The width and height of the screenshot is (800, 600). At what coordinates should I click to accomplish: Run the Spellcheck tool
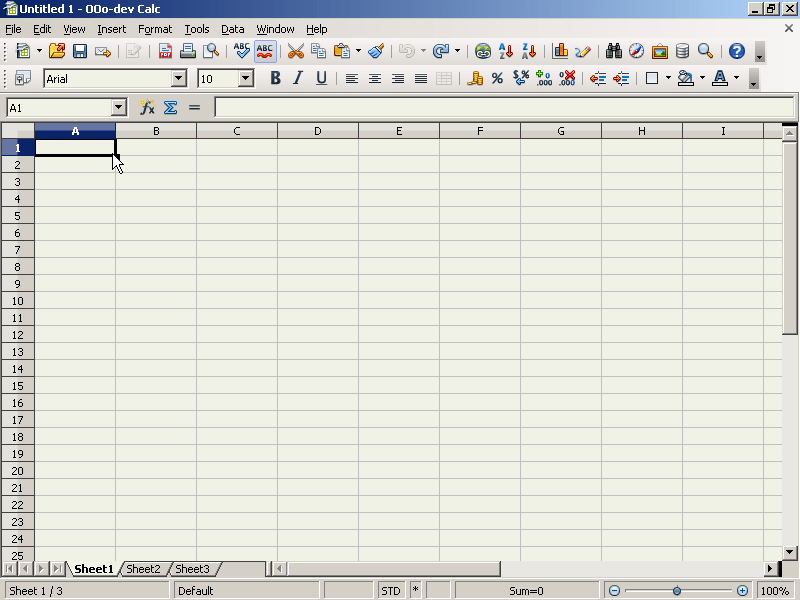point(242,51)
